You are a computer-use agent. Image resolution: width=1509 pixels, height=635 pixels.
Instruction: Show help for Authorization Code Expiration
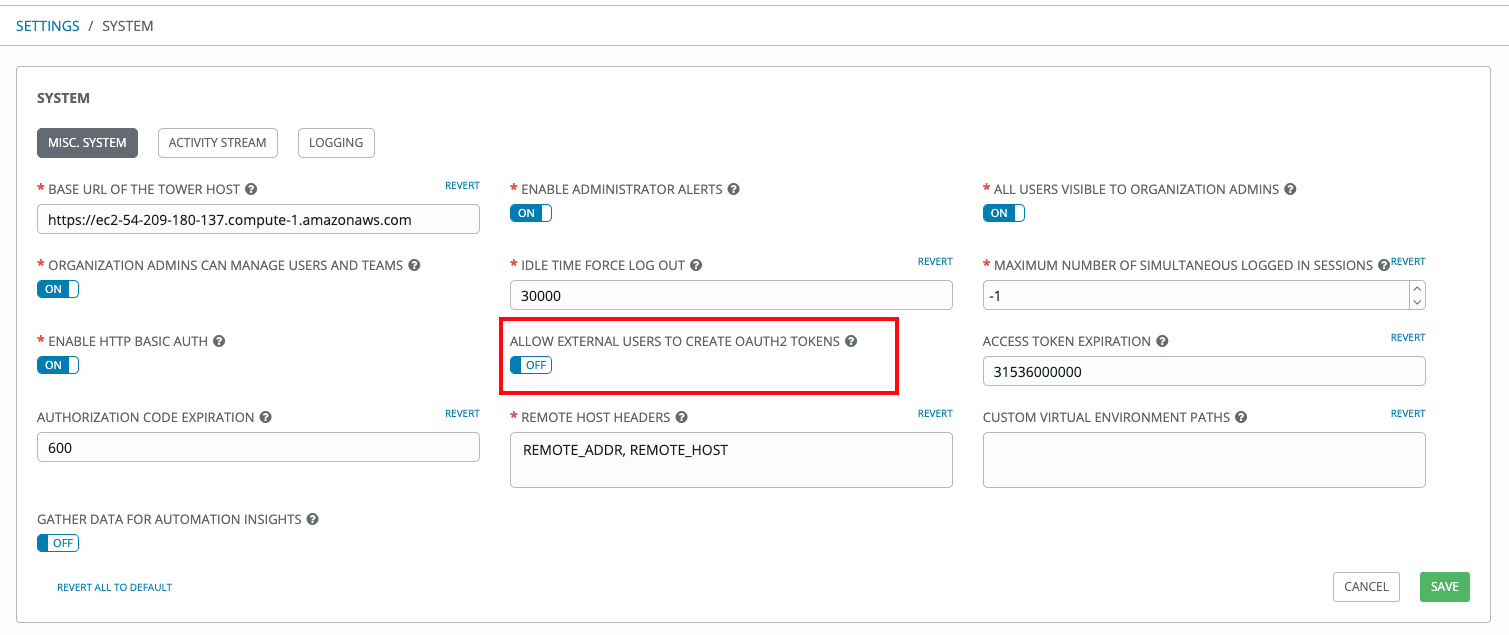pos(265,417)
